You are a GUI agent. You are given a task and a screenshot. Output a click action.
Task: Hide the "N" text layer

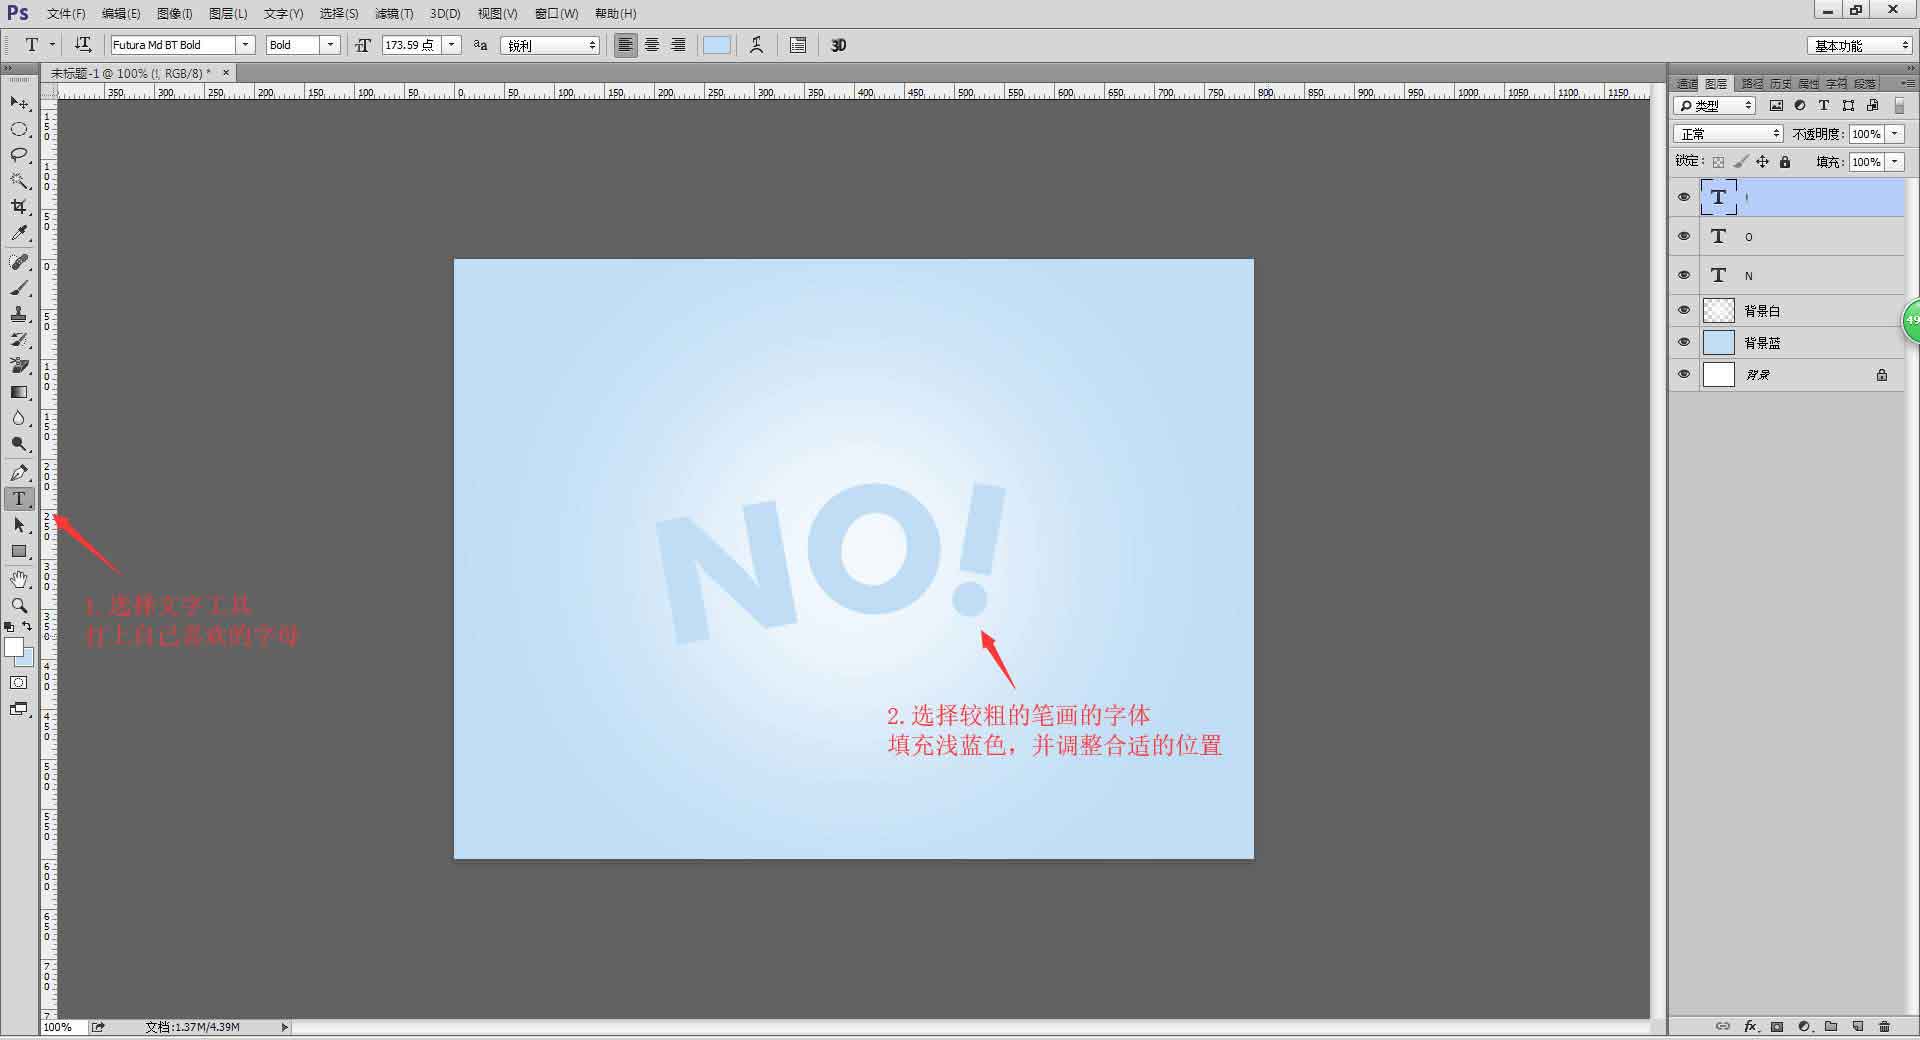point(1684,275)
